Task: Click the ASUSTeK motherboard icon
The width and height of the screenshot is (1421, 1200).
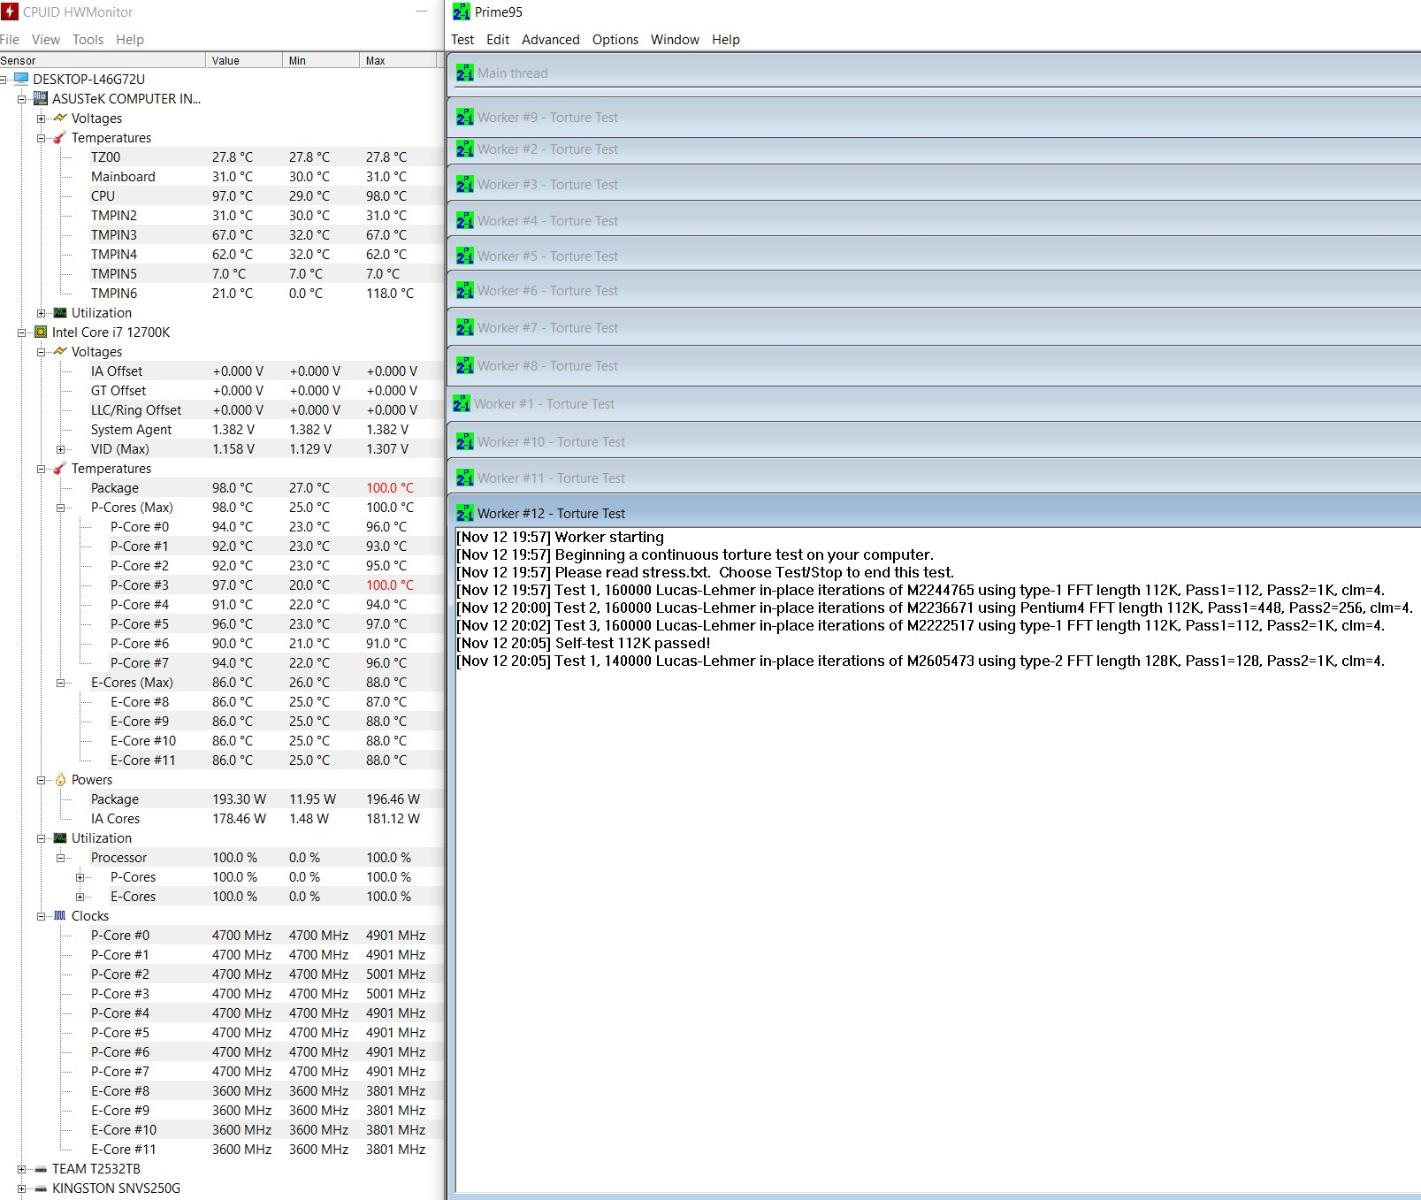Action: coord(41,99)
